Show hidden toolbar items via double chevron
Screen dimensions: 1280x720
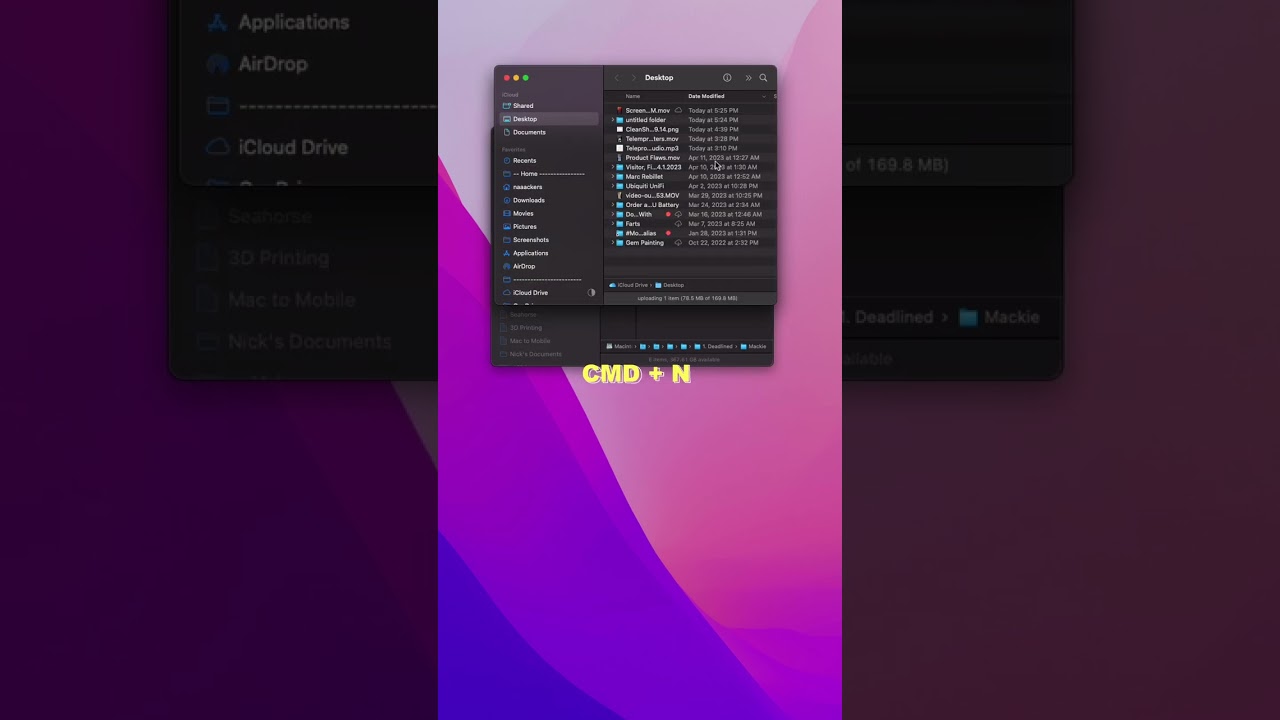coord(748,78)
